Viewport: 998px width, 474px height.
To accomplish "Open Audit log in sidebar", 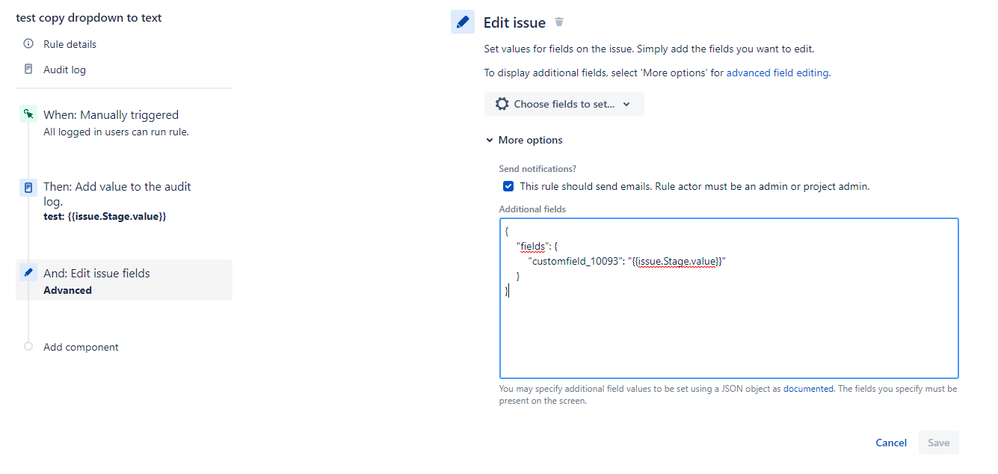I will click(x=64, y=69).
